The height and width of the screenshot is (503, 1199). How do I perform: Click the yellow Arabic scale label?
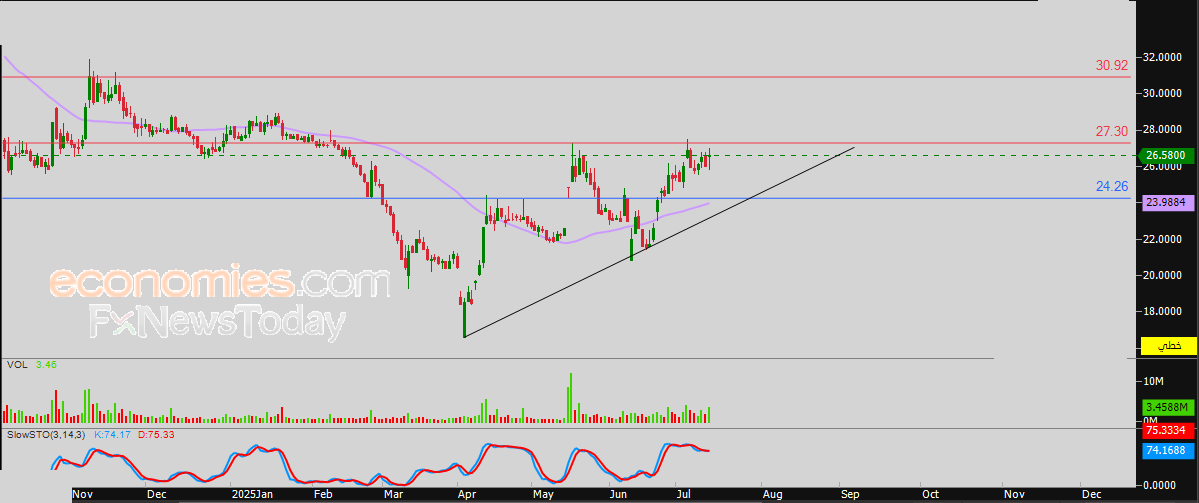1168,346
